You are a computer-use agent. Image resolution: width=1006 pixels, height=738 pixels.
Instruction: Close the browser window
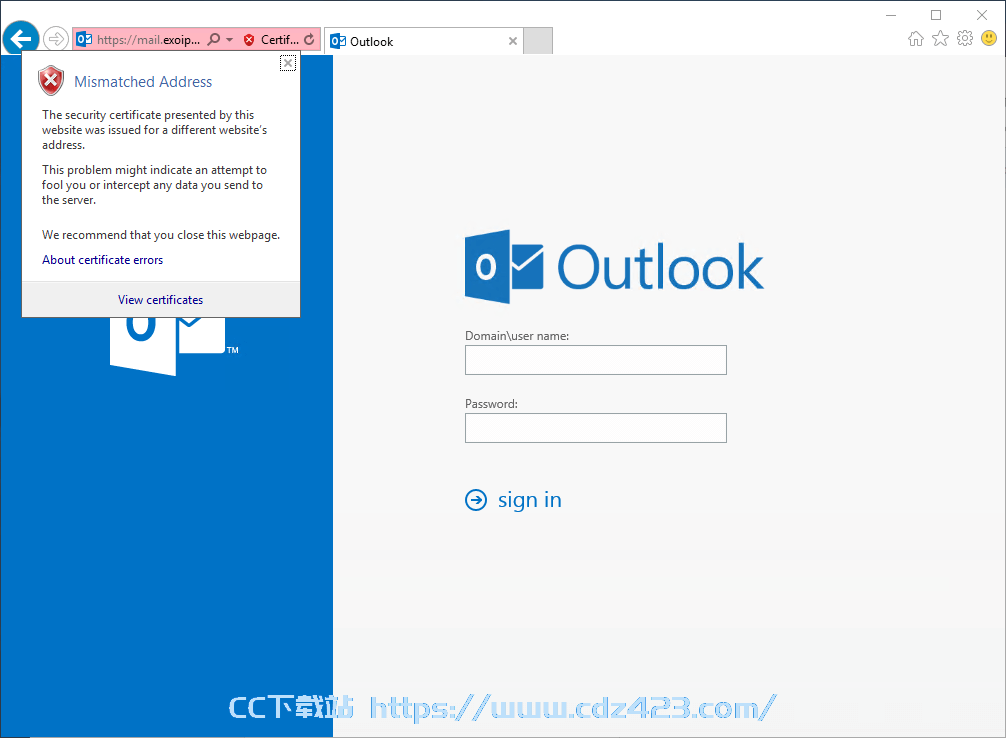982,15
